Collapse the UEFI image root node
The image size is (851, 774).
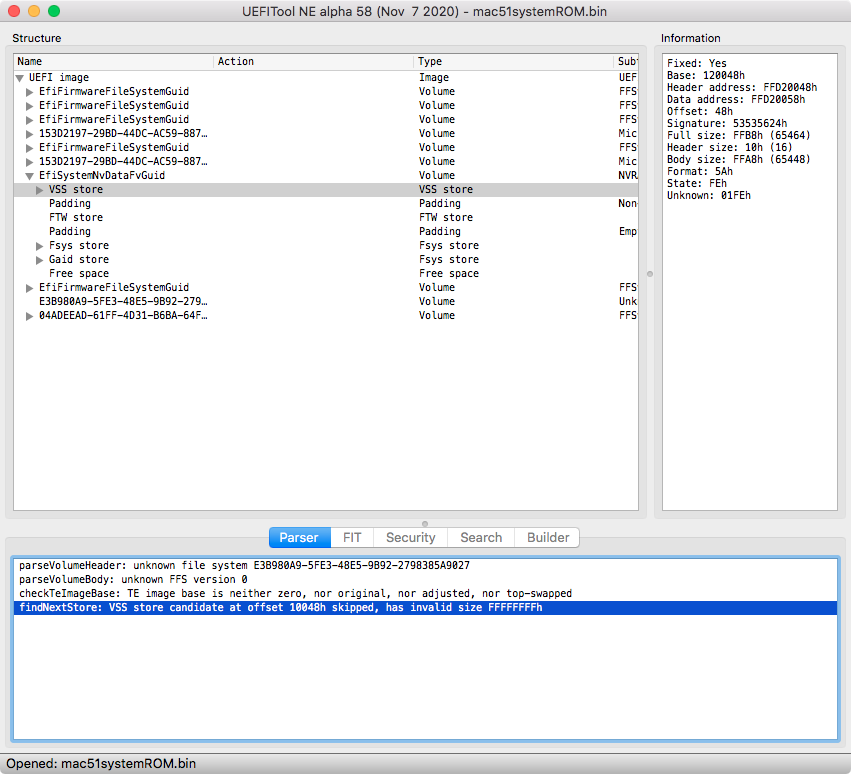coord(20,78)
